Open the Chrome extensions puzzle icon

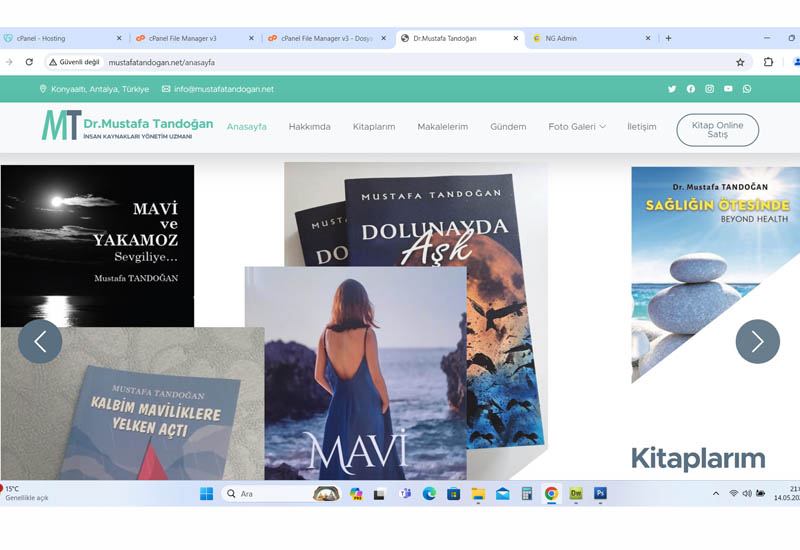pos(768,62)
